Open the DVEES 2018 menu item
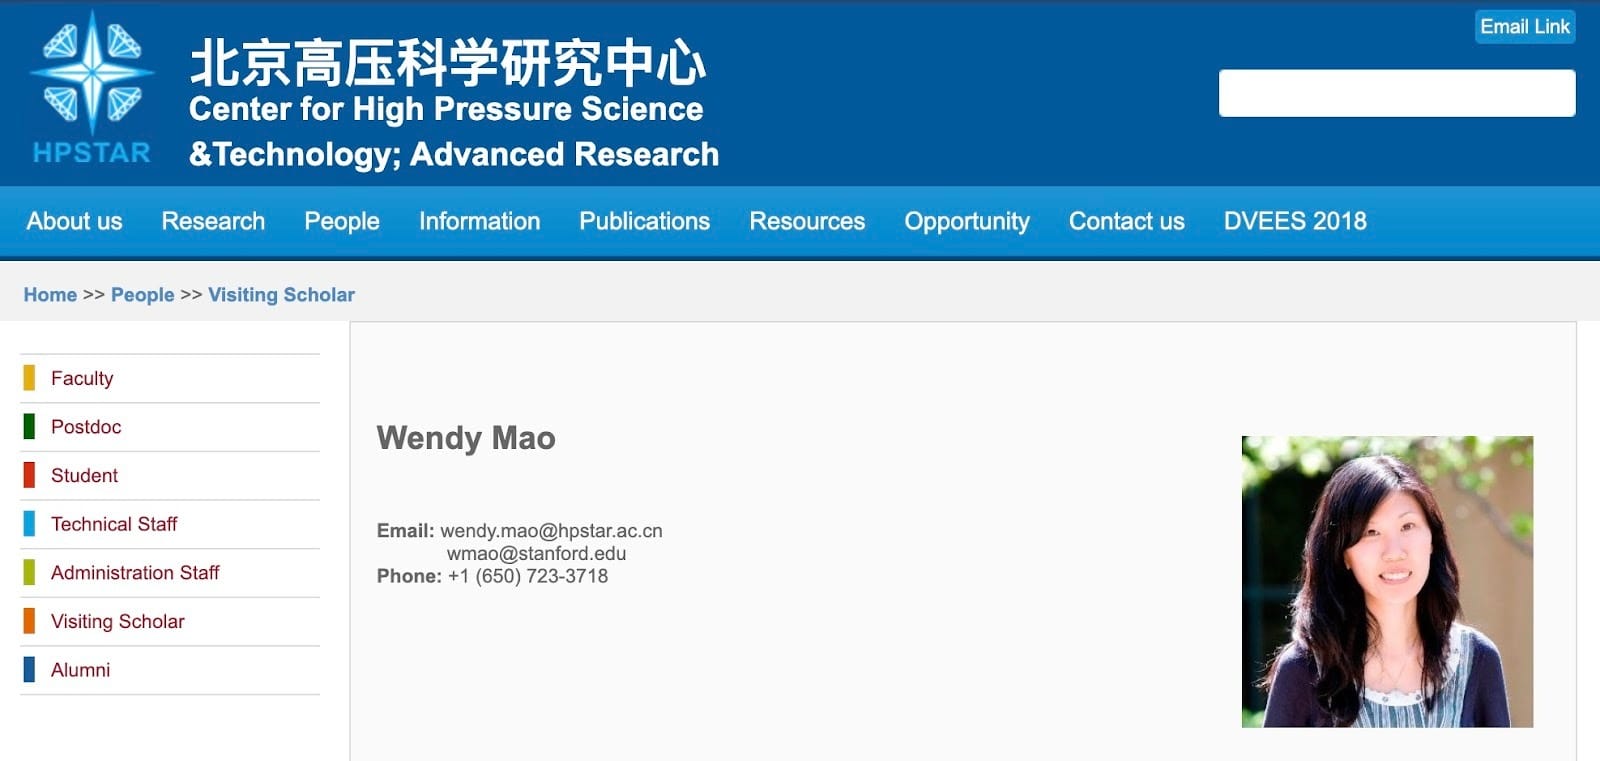The height and width of the screenshot is (761, 1600). [x=1295, y=221]
